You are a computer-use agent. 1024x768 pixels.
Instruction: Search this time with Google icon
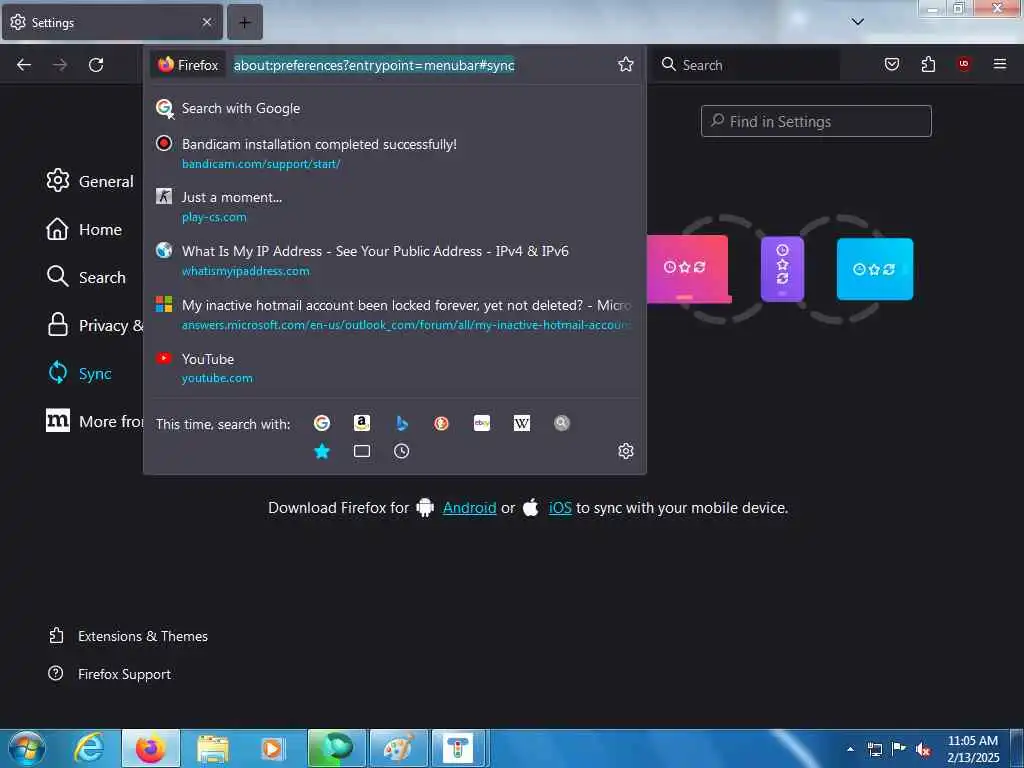(322, 423)
